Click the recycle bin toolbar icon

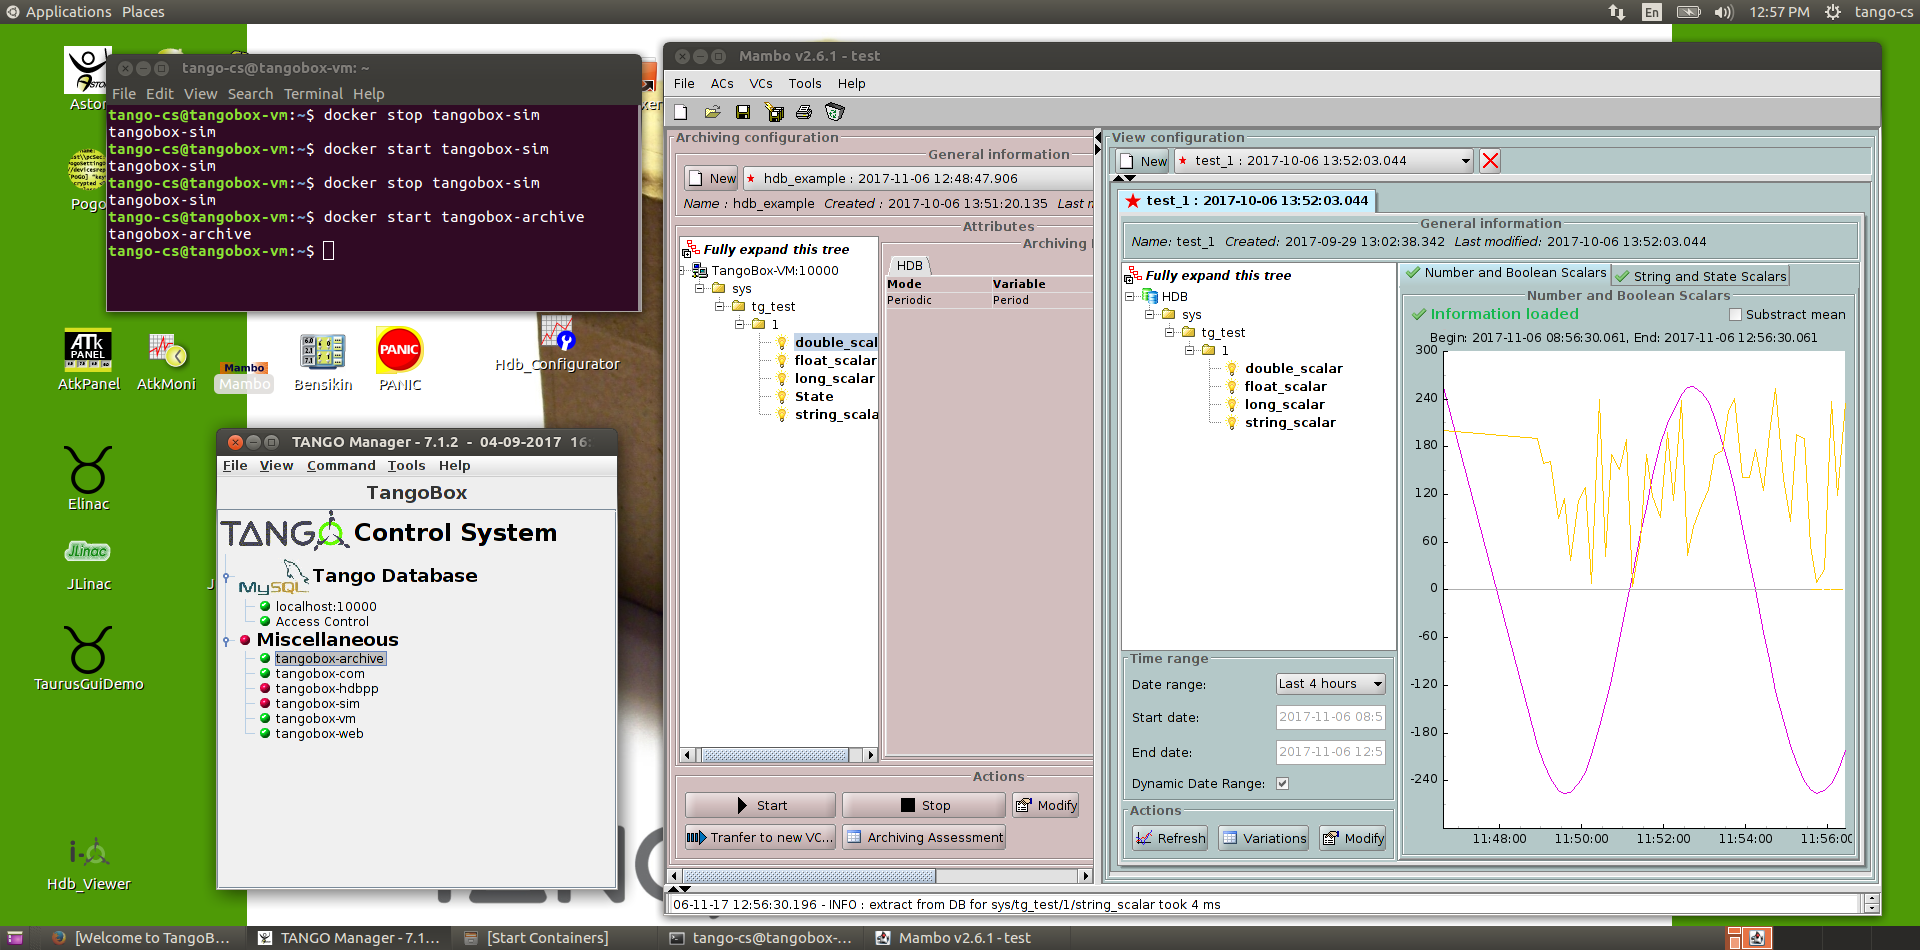[x=835, y=112]
